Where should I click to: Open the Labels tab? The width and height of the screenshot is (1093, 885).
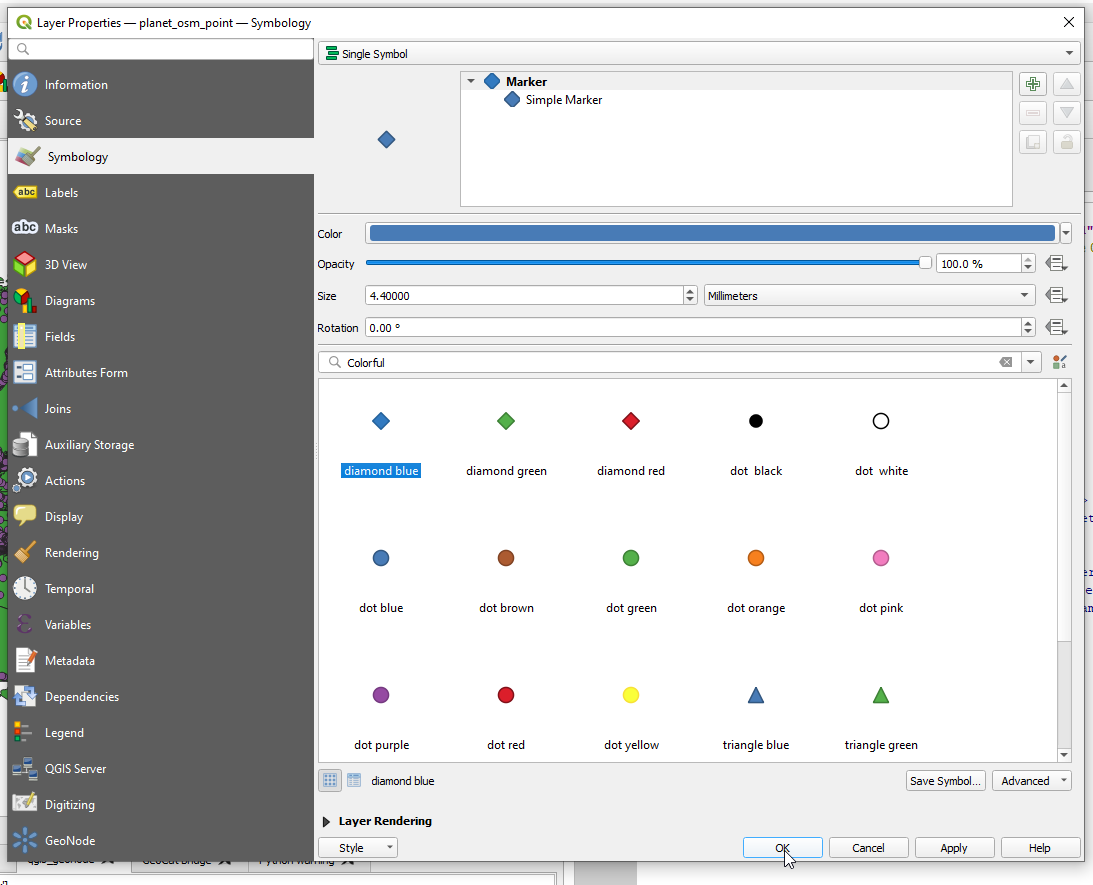tap(61, 193)
